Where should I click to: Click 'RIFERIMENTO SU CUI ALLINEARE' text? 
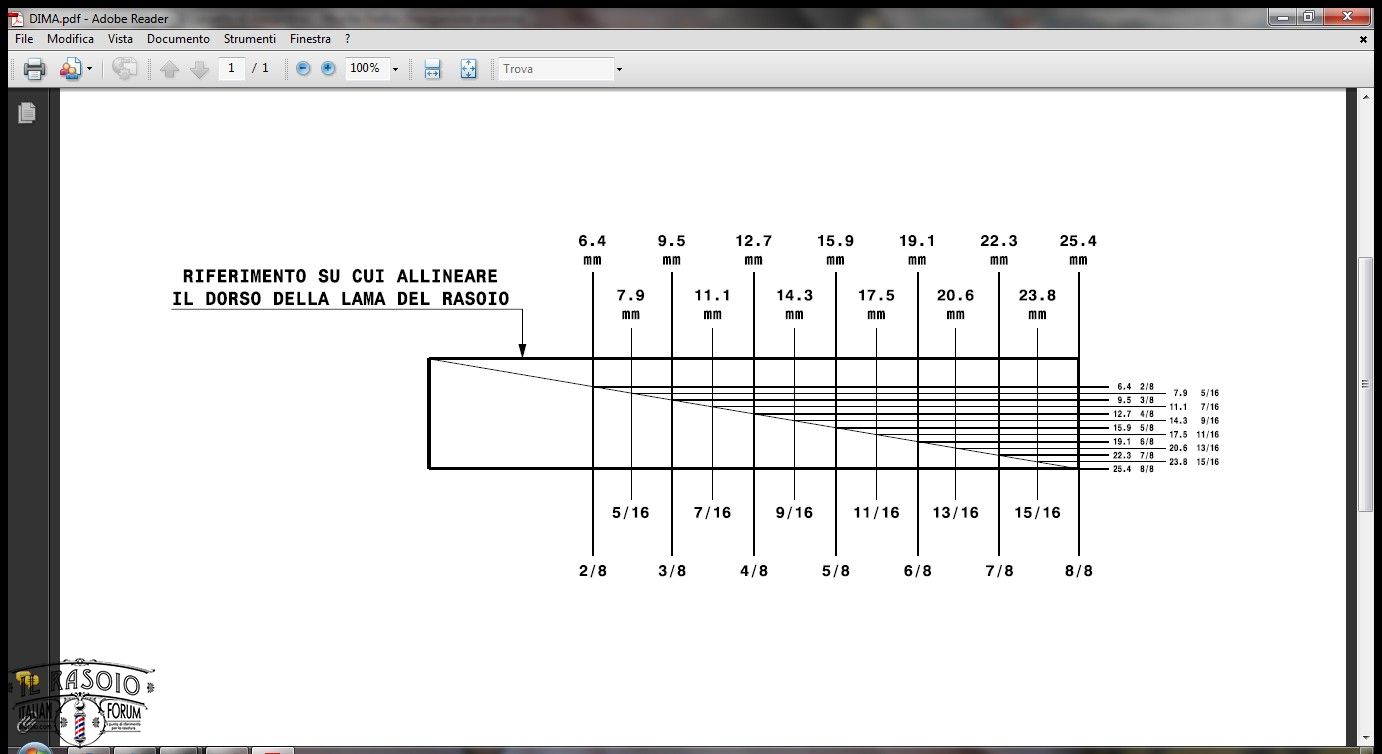click(x=340, y=277)
